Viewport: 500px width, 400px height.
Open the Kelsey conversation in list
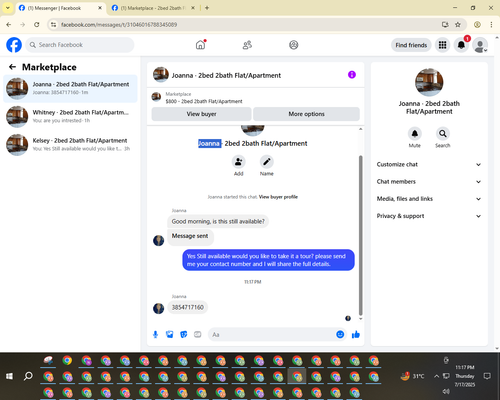70,145
